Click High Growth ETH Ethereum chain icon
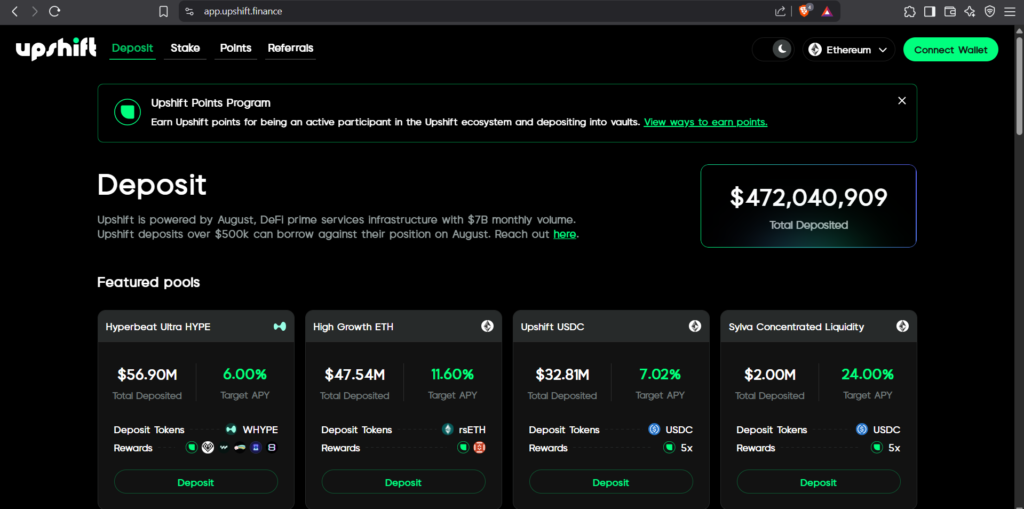This screenshot has width=1024, height=509. click(x=487, y=326)
